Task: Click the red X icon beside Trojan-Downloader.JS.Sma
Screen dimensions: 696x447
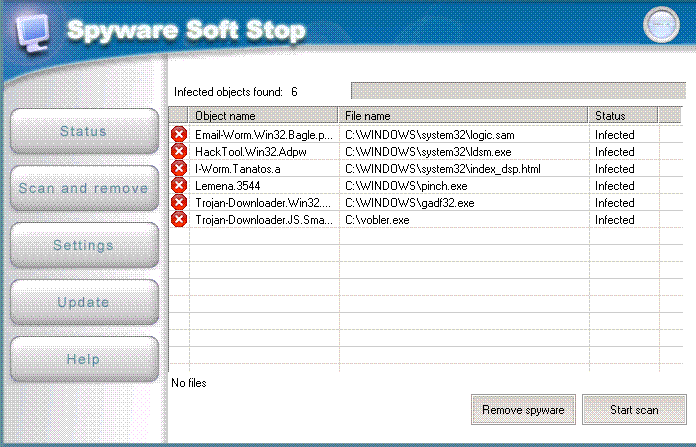Action: point(179,219)
